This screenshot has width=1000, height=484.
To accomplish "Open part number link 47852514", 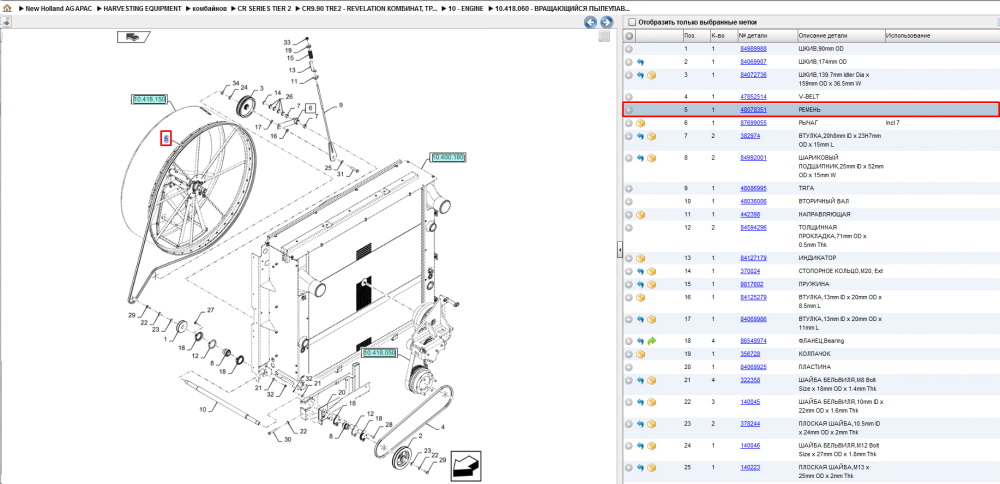I will click(753, 97).
